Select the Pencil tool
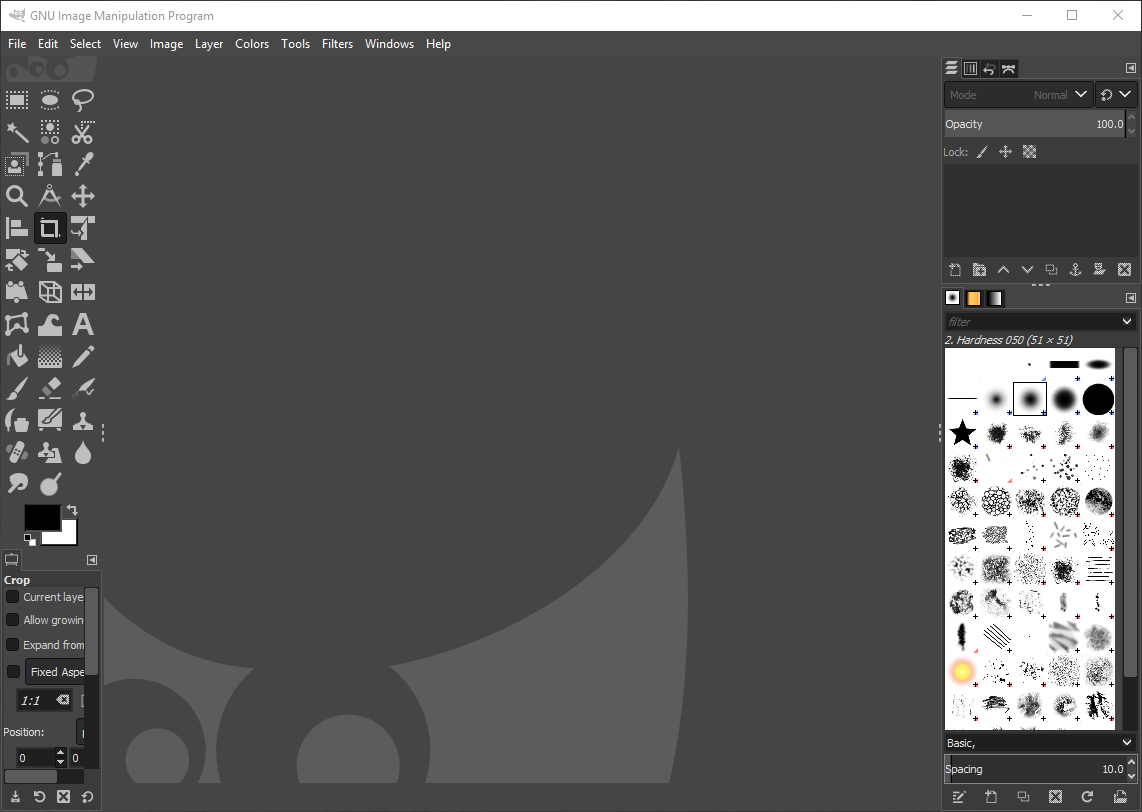This screenshot has height=812, width=1142. click(82, 357)
